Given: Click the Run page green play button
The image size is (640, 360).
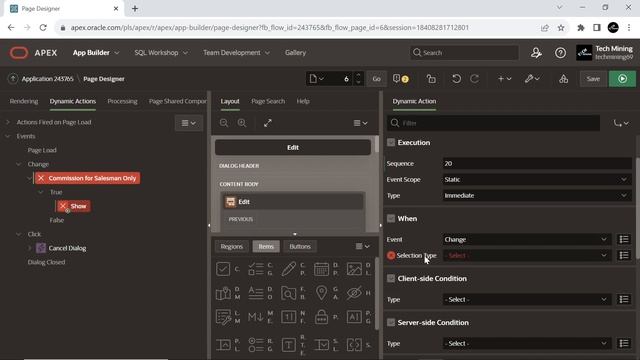Looking at the screenshot, I should 622,79.
